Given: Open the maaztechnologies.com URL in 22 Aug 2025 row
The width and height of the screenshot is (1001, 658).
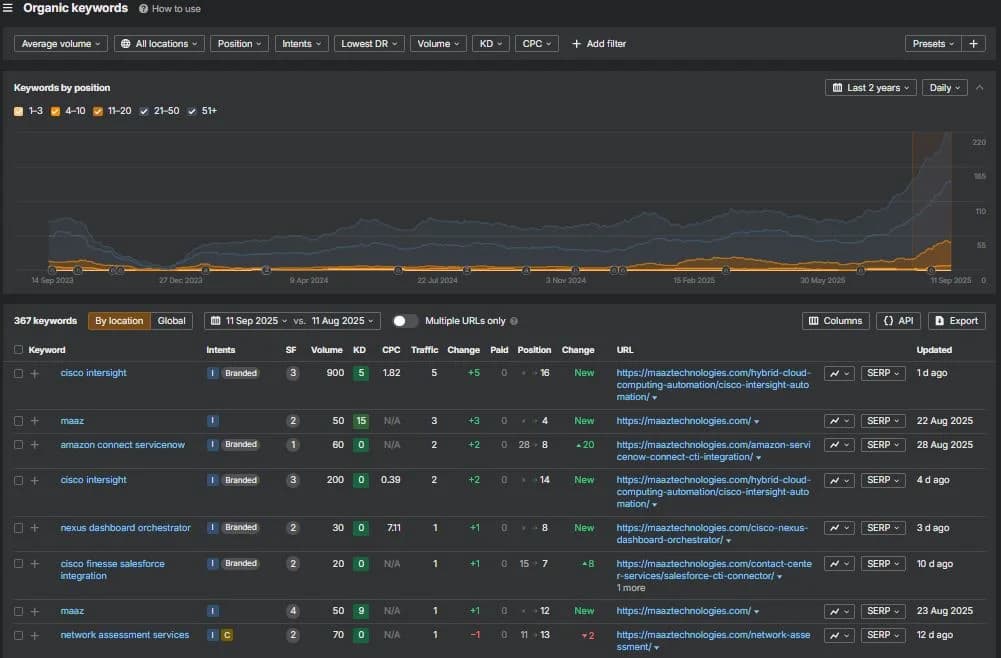Looking at the screenshot, I should click(x=684, y=421).
